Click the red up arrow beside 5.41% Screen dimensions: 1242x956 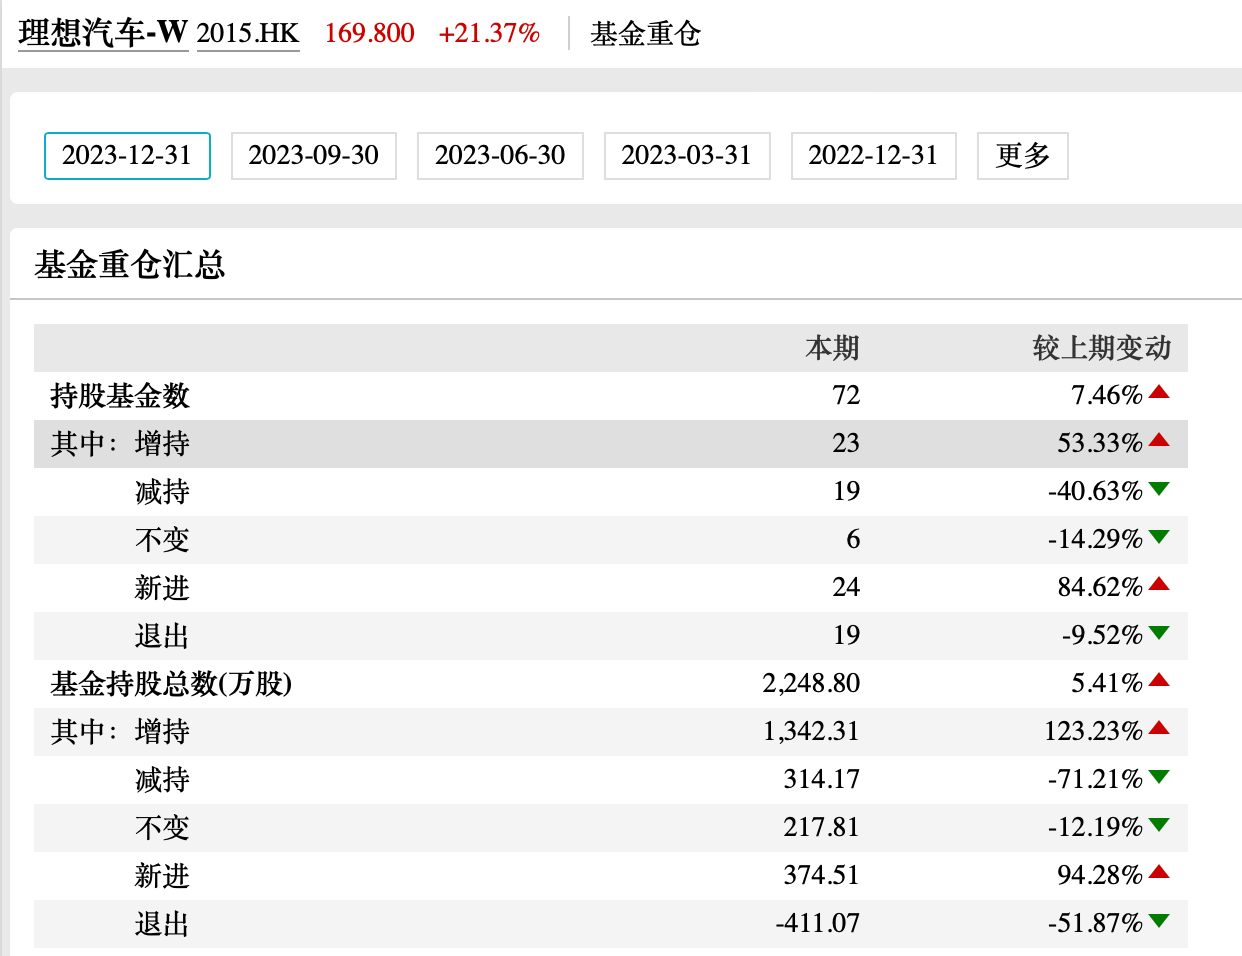tap(1159, 680)
